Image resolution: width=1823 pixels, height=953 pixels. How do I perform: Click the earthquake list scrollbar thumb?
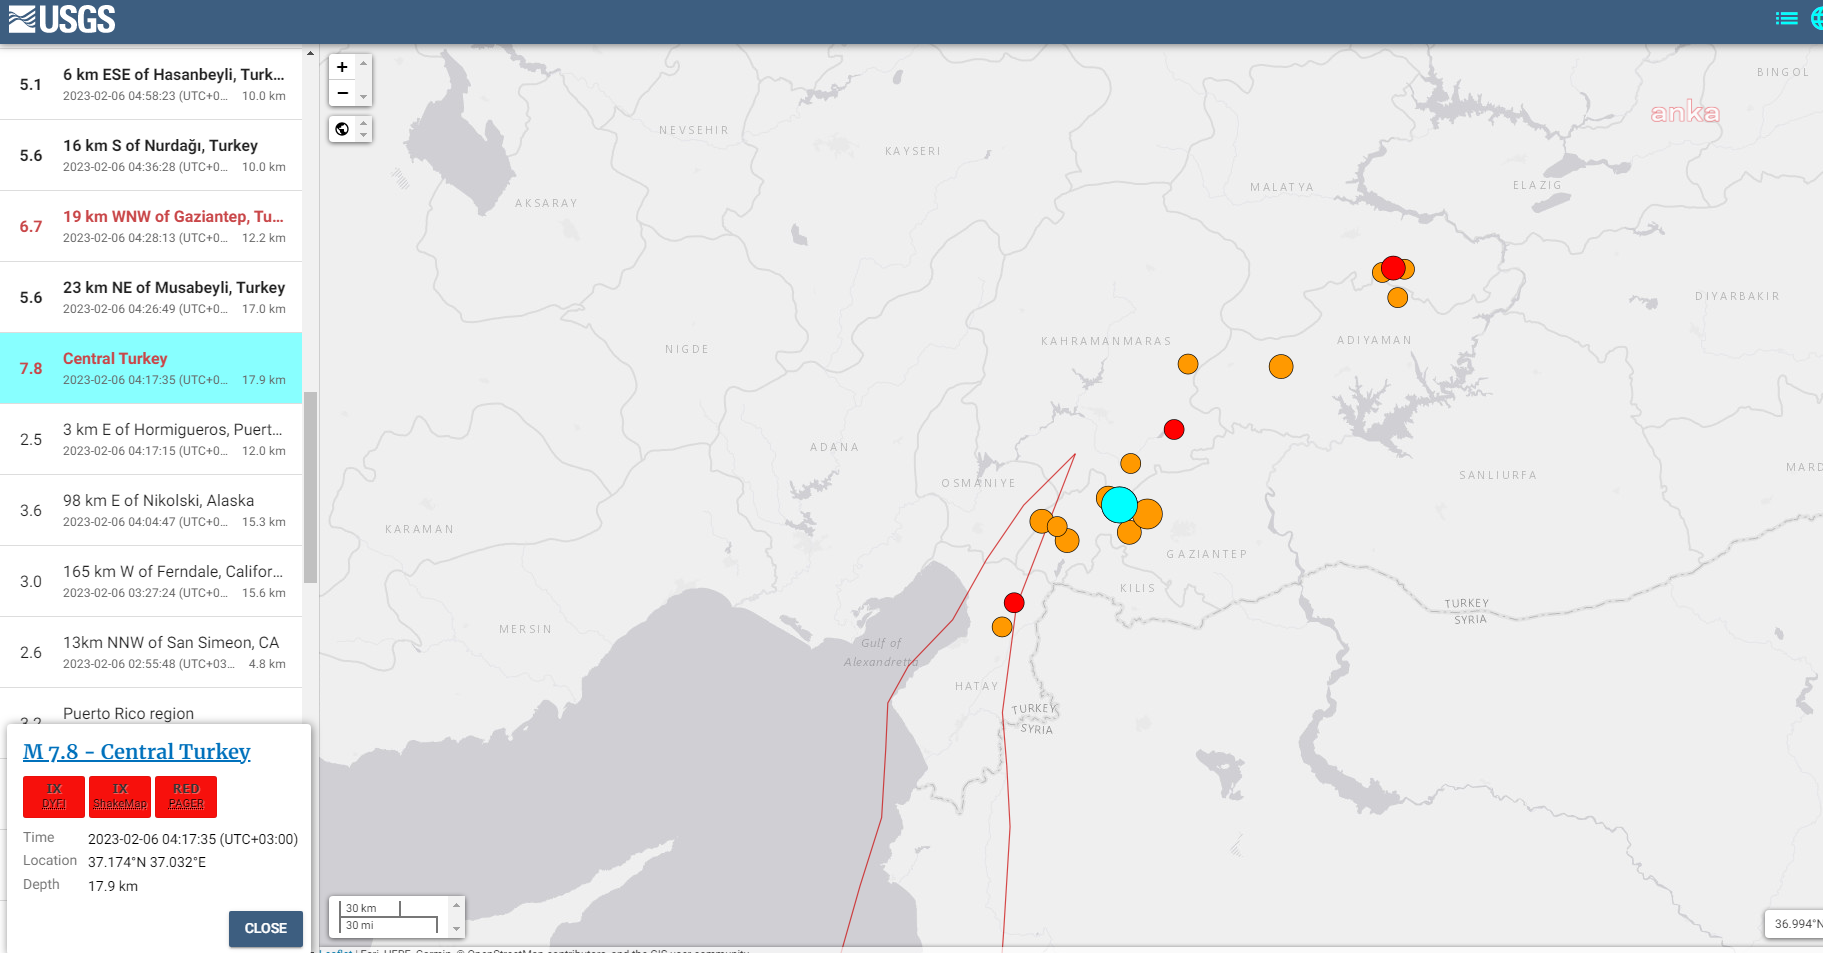point(310,487)
